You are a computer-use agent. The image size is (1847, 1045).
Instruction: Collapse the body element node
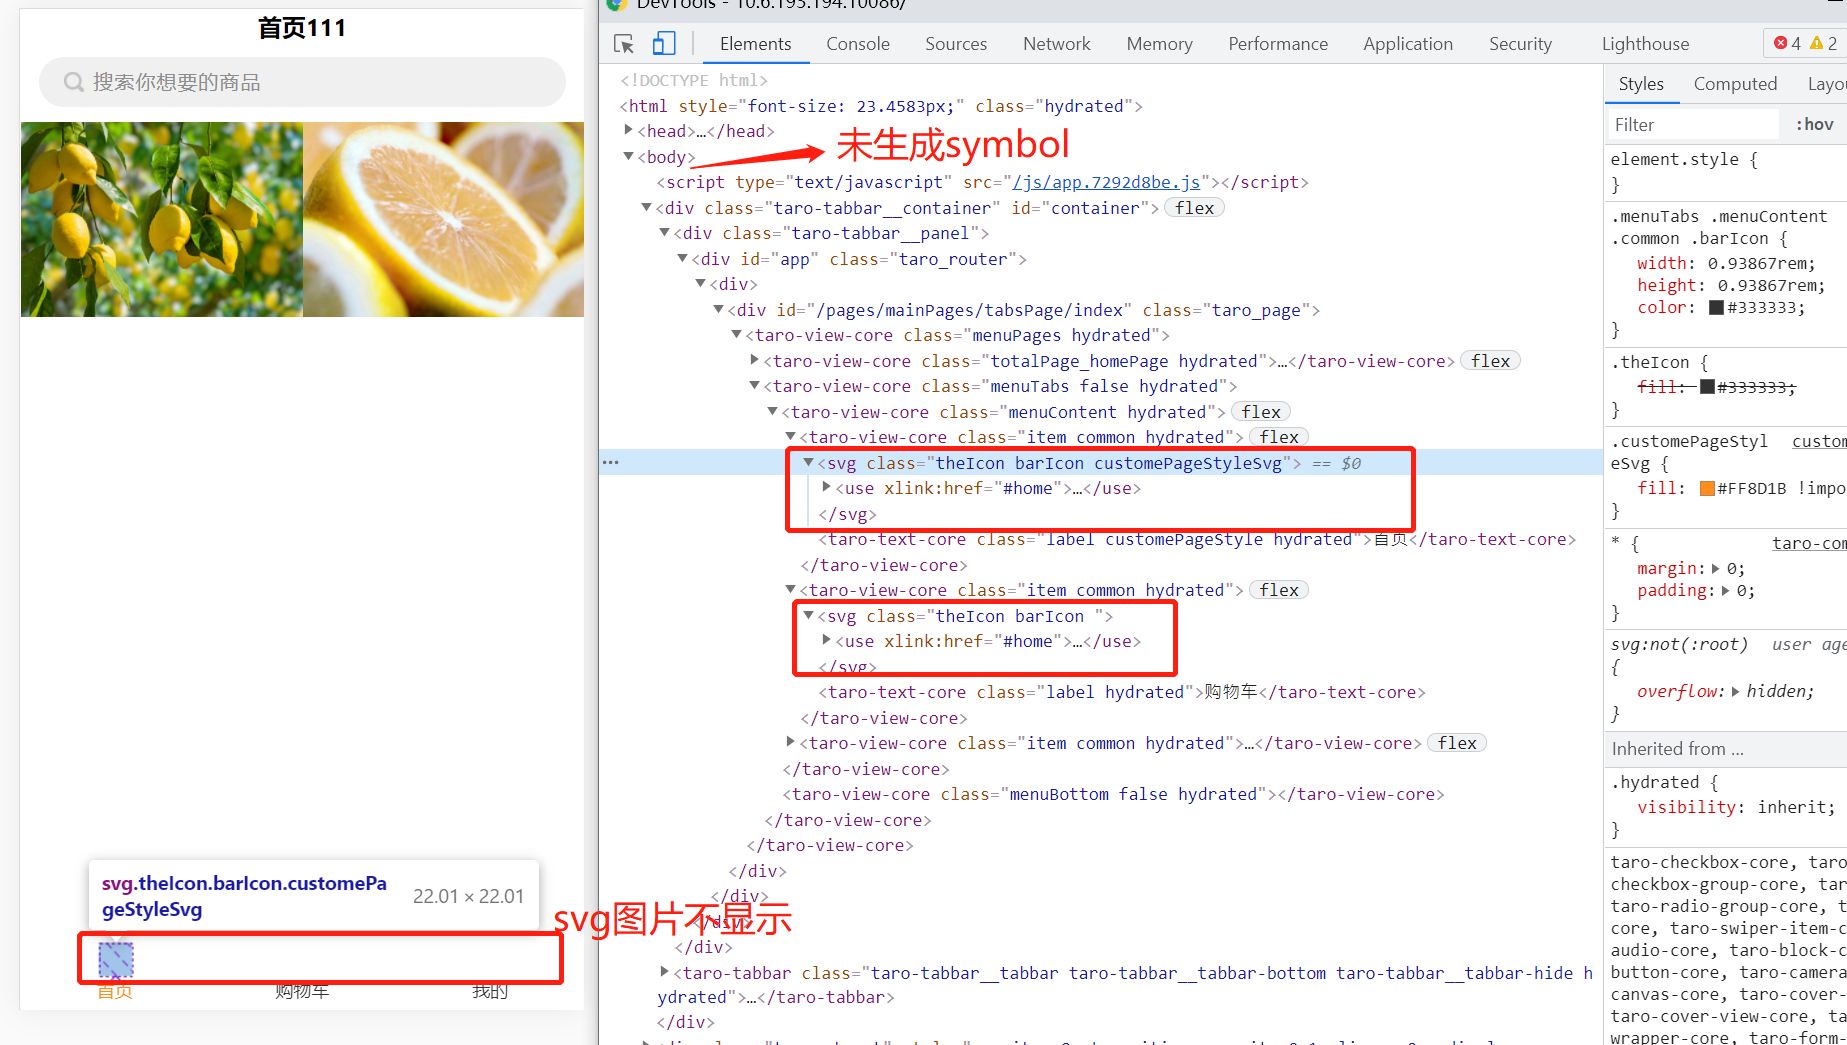click(x=628, y=156)
